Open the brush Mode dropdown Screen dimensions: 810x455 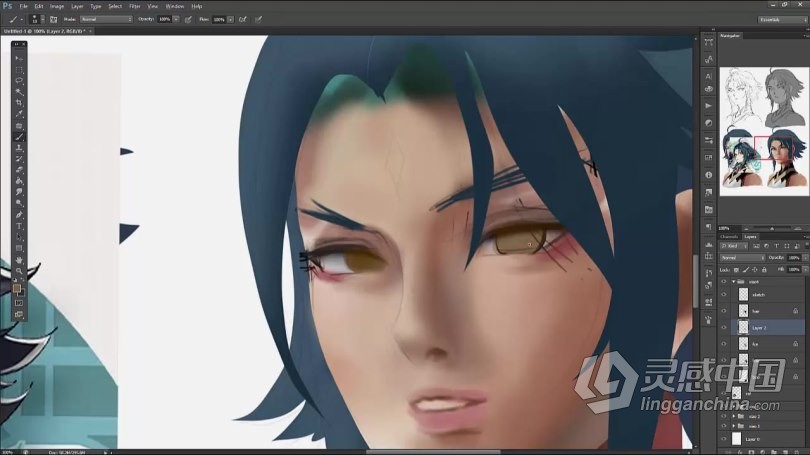pos(106,20)
